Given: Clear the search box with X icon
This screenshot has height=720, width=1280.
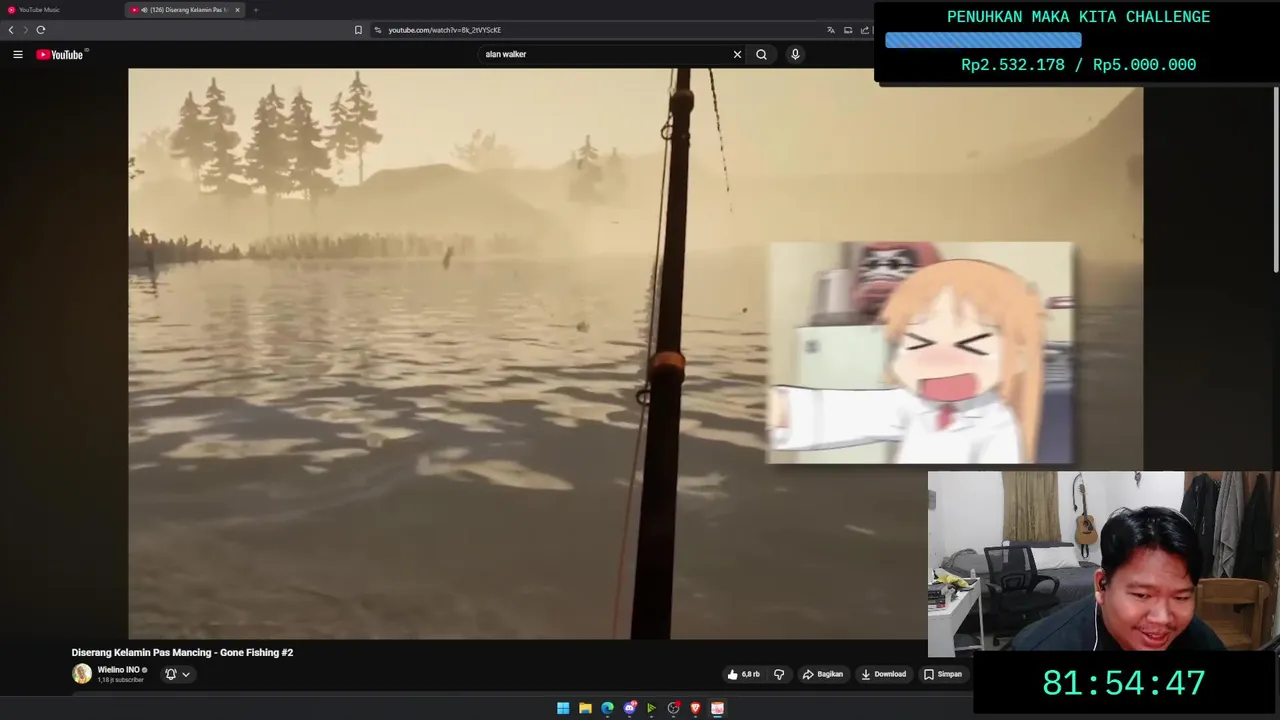Looking at the screenshot, I should (x=738, y=55).
